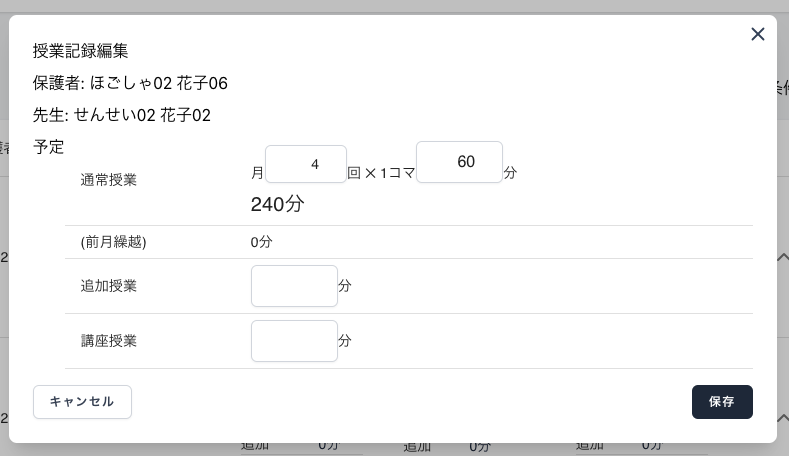Collapse the upper row chevron behind dialog
Screen dimensions: 789x456
[x=782, y=257]
